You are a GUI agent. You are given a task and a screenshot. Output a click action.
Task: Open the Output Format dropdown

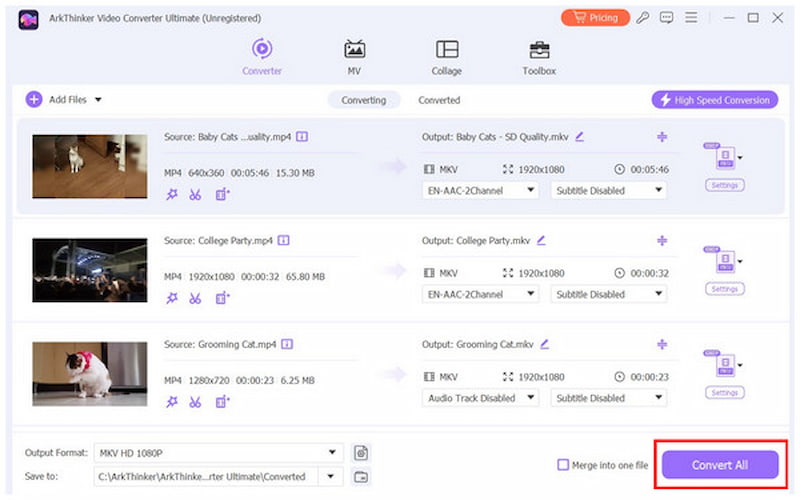click(218, 453)
